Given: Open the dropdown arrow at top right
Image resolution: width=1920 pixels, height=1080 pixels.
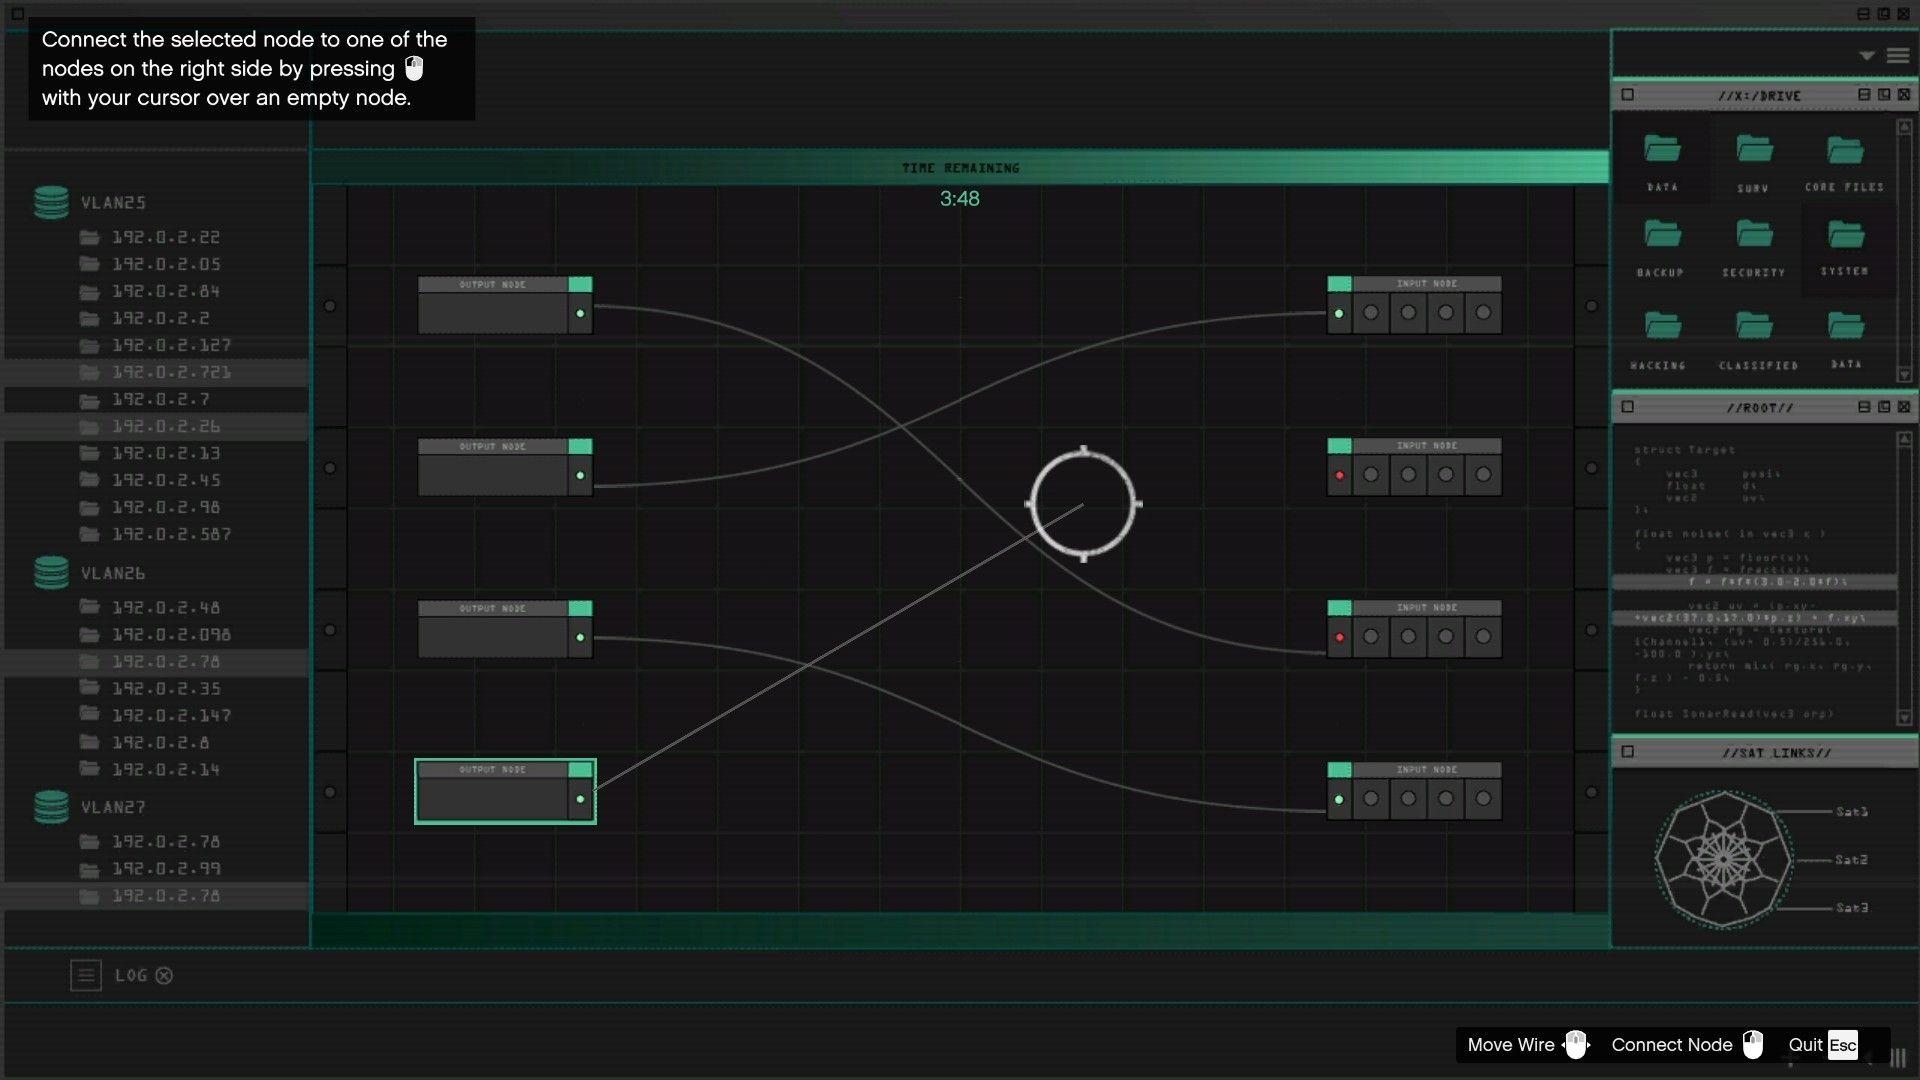Looking at the screenshot, I should pyautogui.click(x=1866, y=56).
